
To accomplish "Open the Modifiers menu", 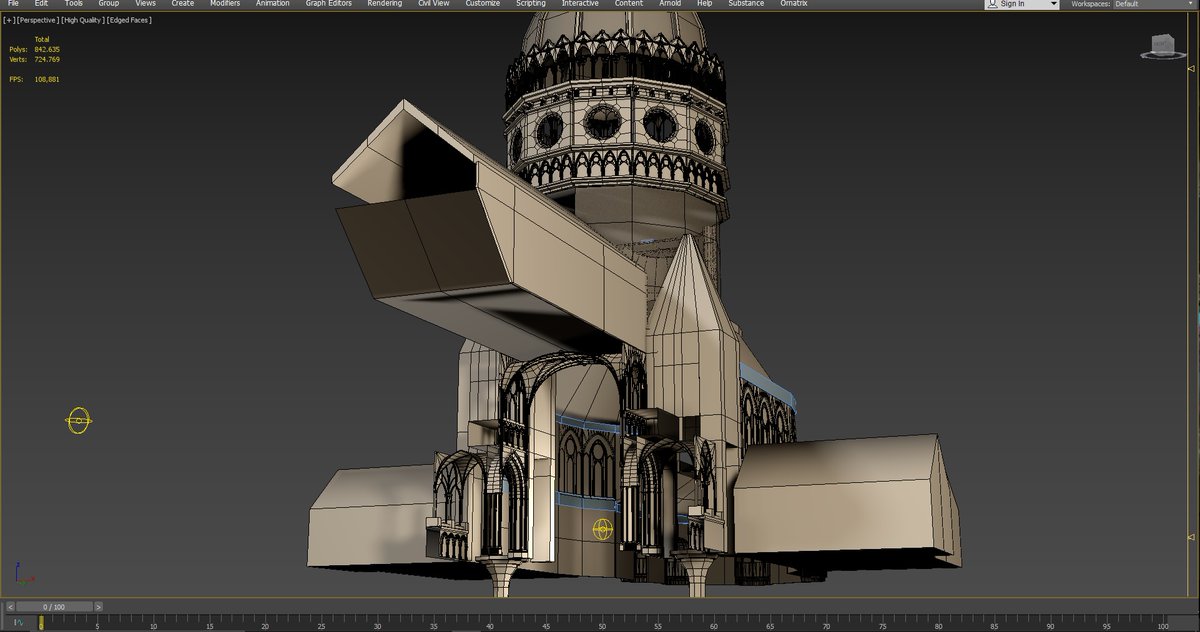I will 224,3.
